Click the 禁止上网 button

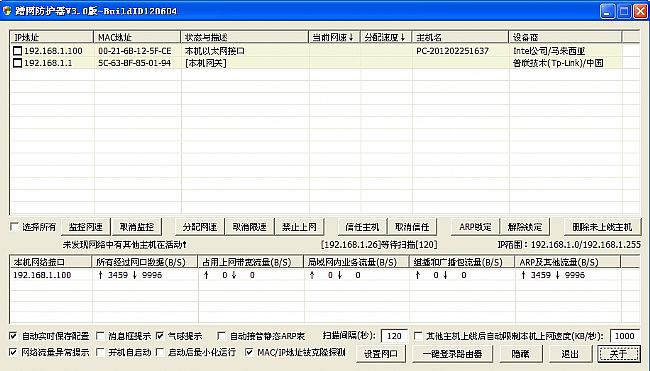[x=299, y=227]
